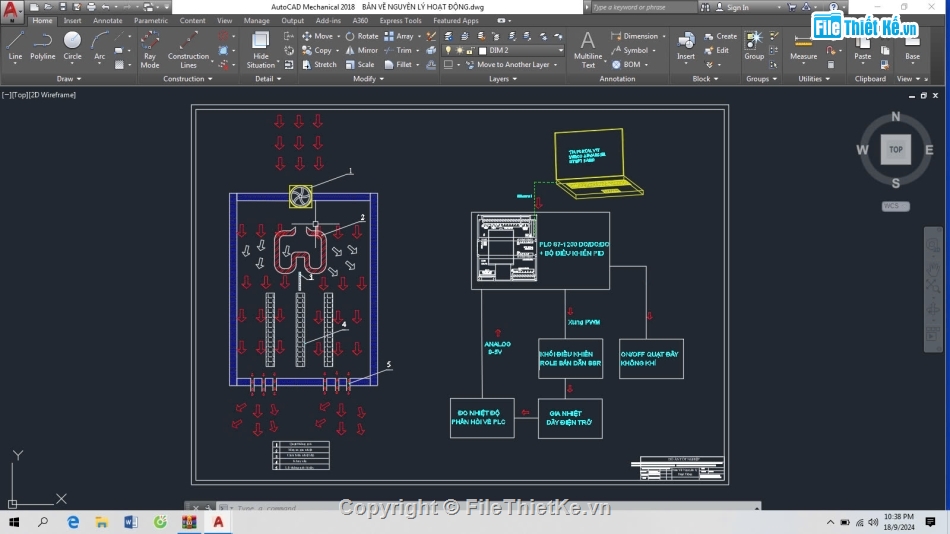
Task: Expand the Draw panel
Action: coord(68,79)
